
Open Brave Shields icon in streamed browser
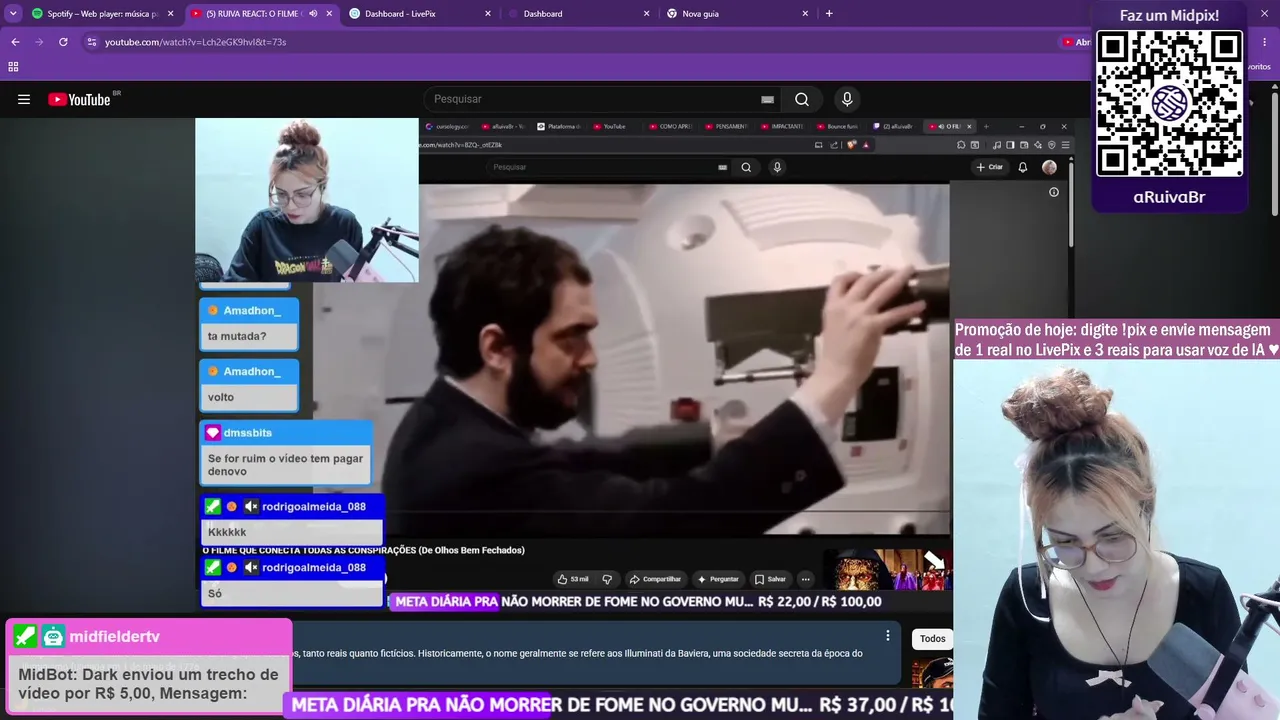(x=852, y=145)
